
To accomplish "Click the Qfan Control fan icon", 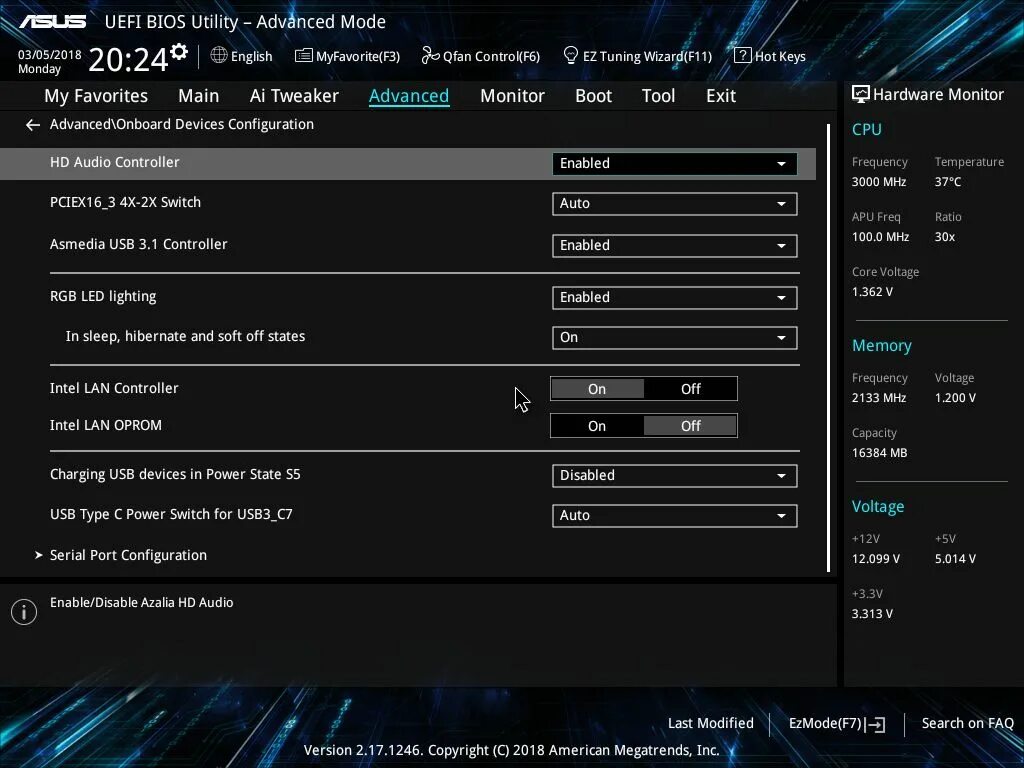I will (x=430, y=56).
